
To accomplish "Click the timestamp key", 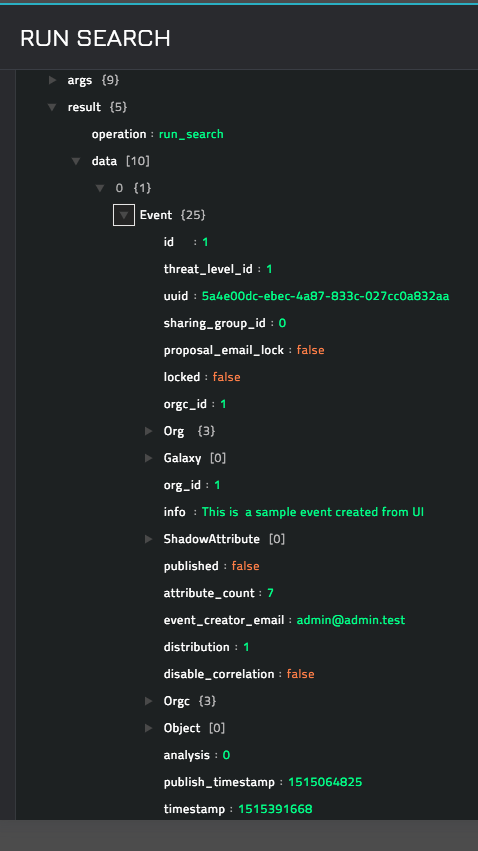I will coord(194,809).
